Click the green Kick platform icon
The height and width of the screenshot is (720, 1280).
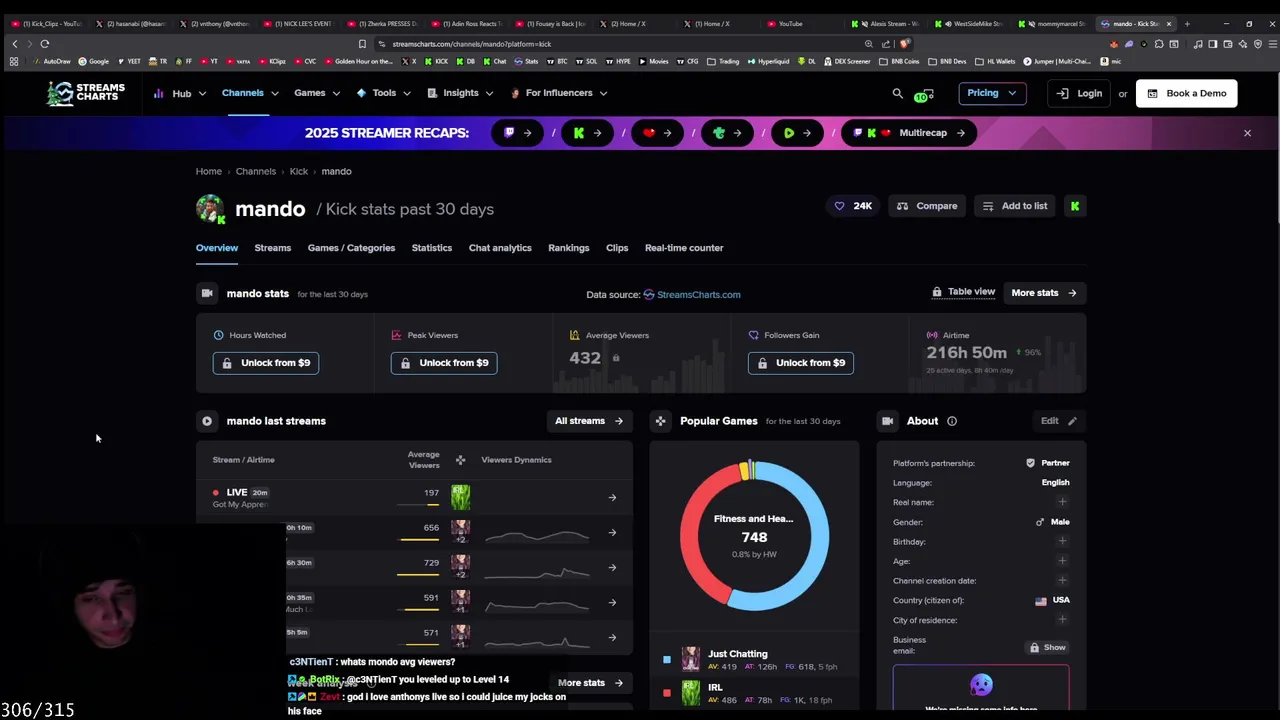pos(1075,206)
